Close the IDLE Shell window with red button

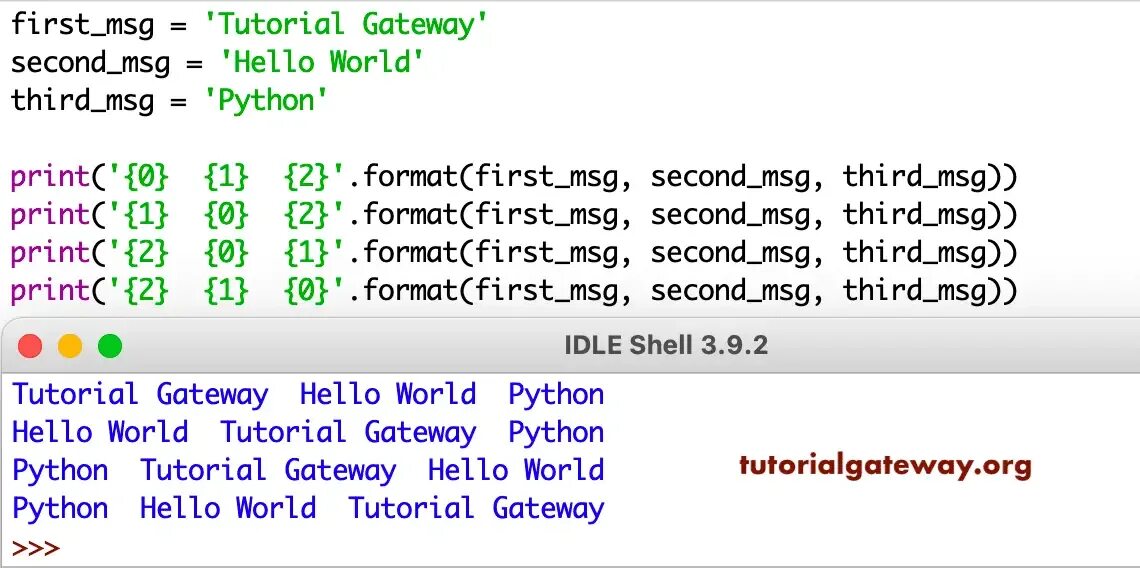[x=31, y=345]
